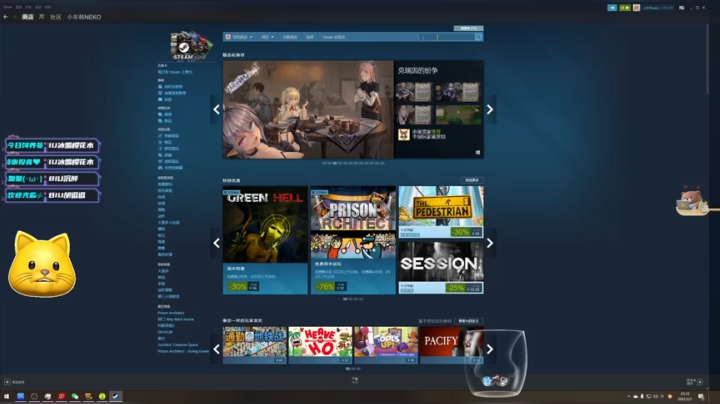Image resolution: width=720 pixels, height=404 pixels.
Task: Open the Tools Up! game capsule
Action: (386, 345)
